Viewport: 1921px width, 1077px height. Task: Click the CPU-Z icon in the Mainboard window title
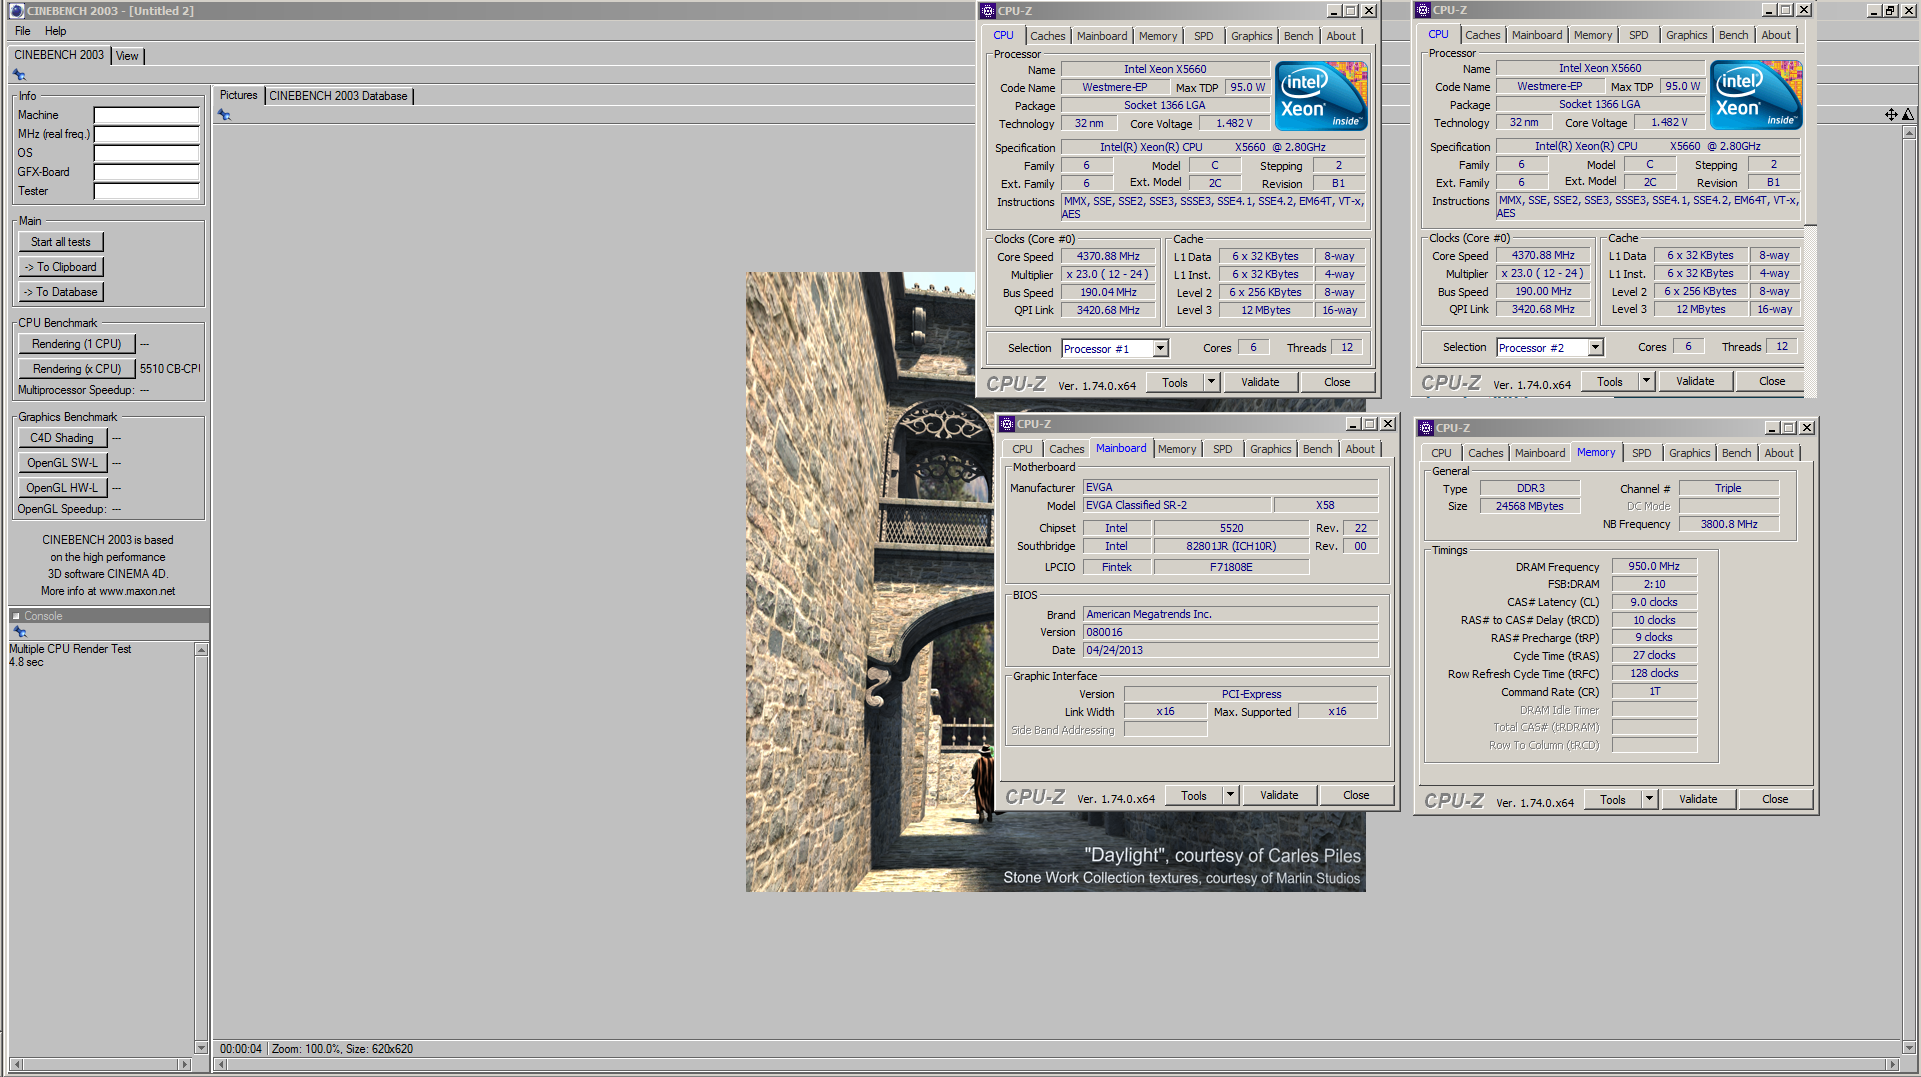1007,424
